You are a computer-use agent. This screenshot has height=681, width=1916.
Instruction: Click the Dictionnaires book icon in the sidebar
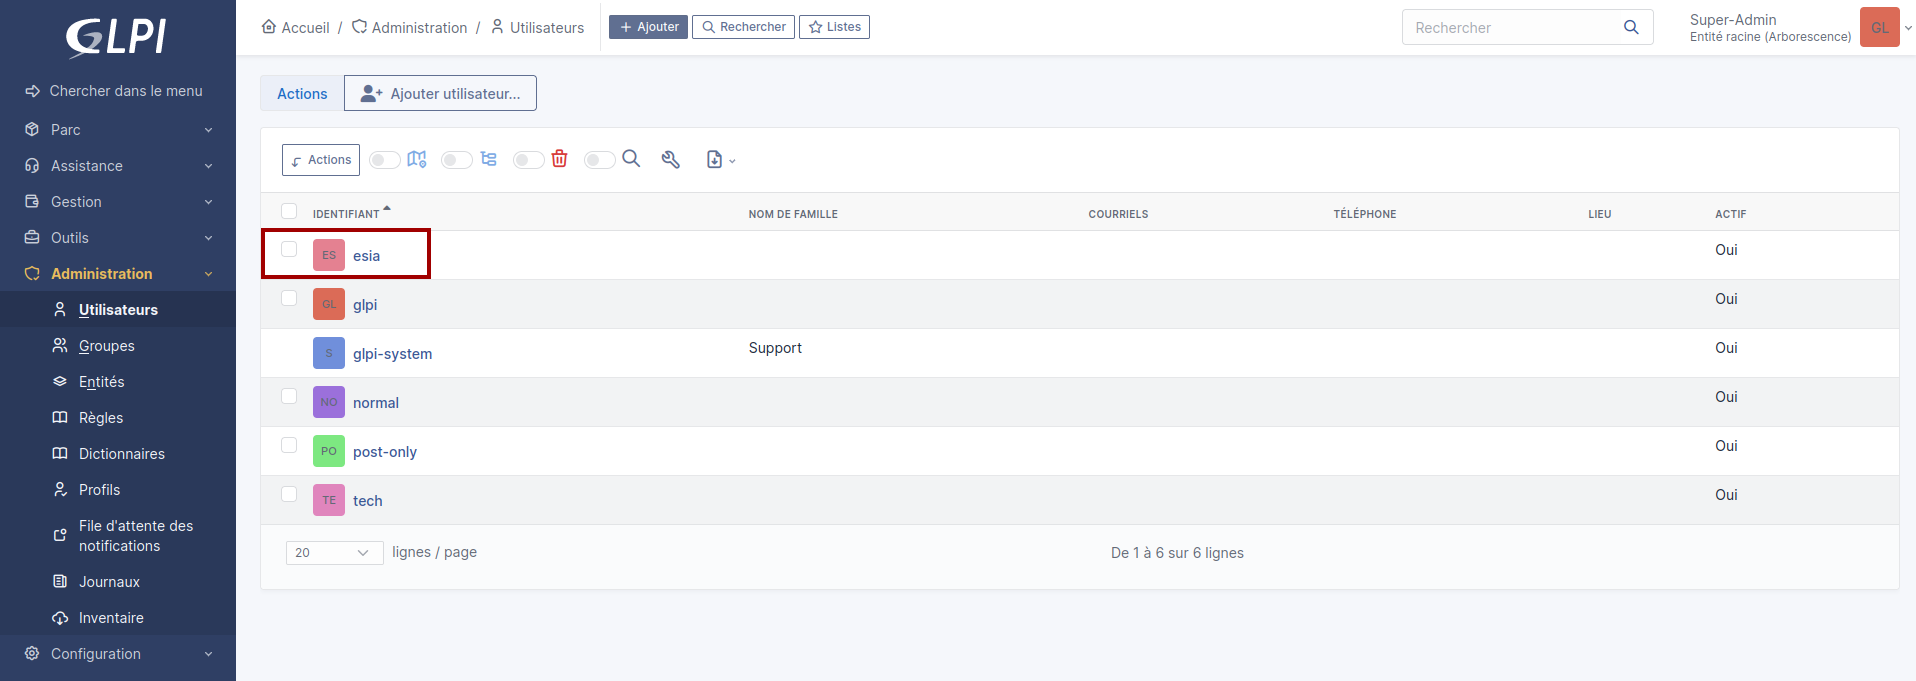[60, 453]
